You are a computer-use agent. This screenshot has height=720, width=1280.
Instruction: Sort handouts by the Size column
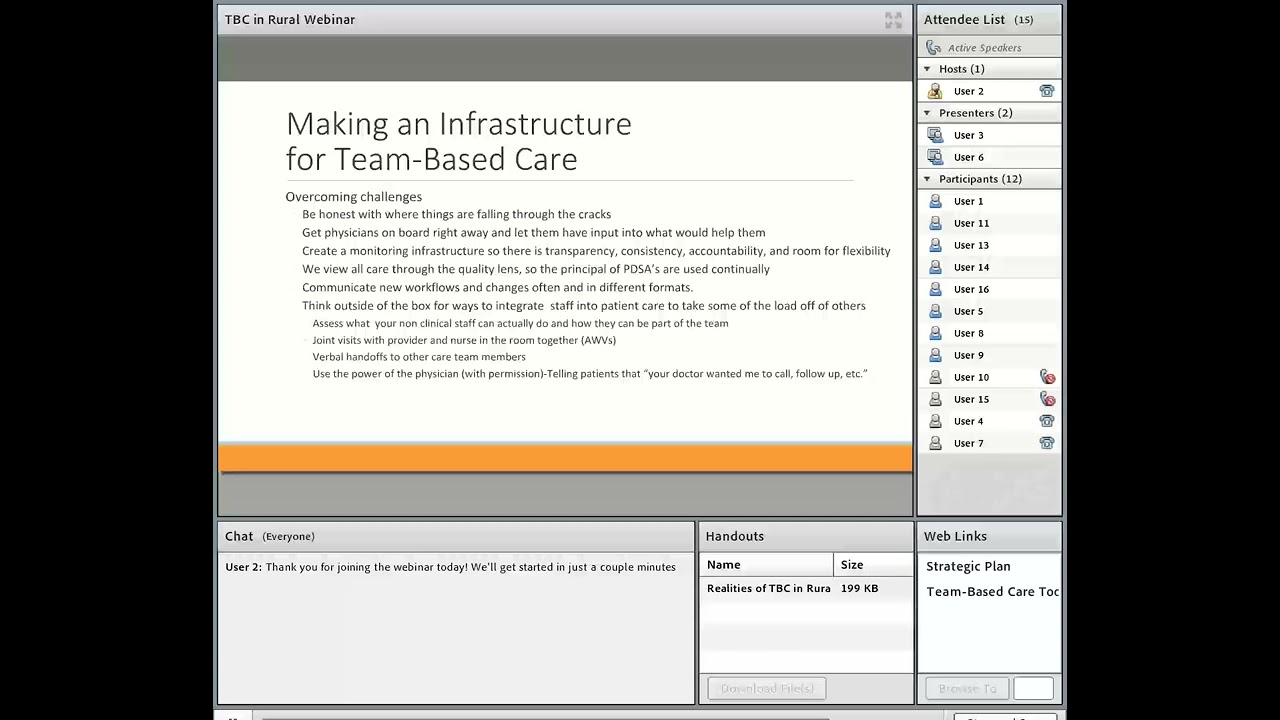[873, 565]
